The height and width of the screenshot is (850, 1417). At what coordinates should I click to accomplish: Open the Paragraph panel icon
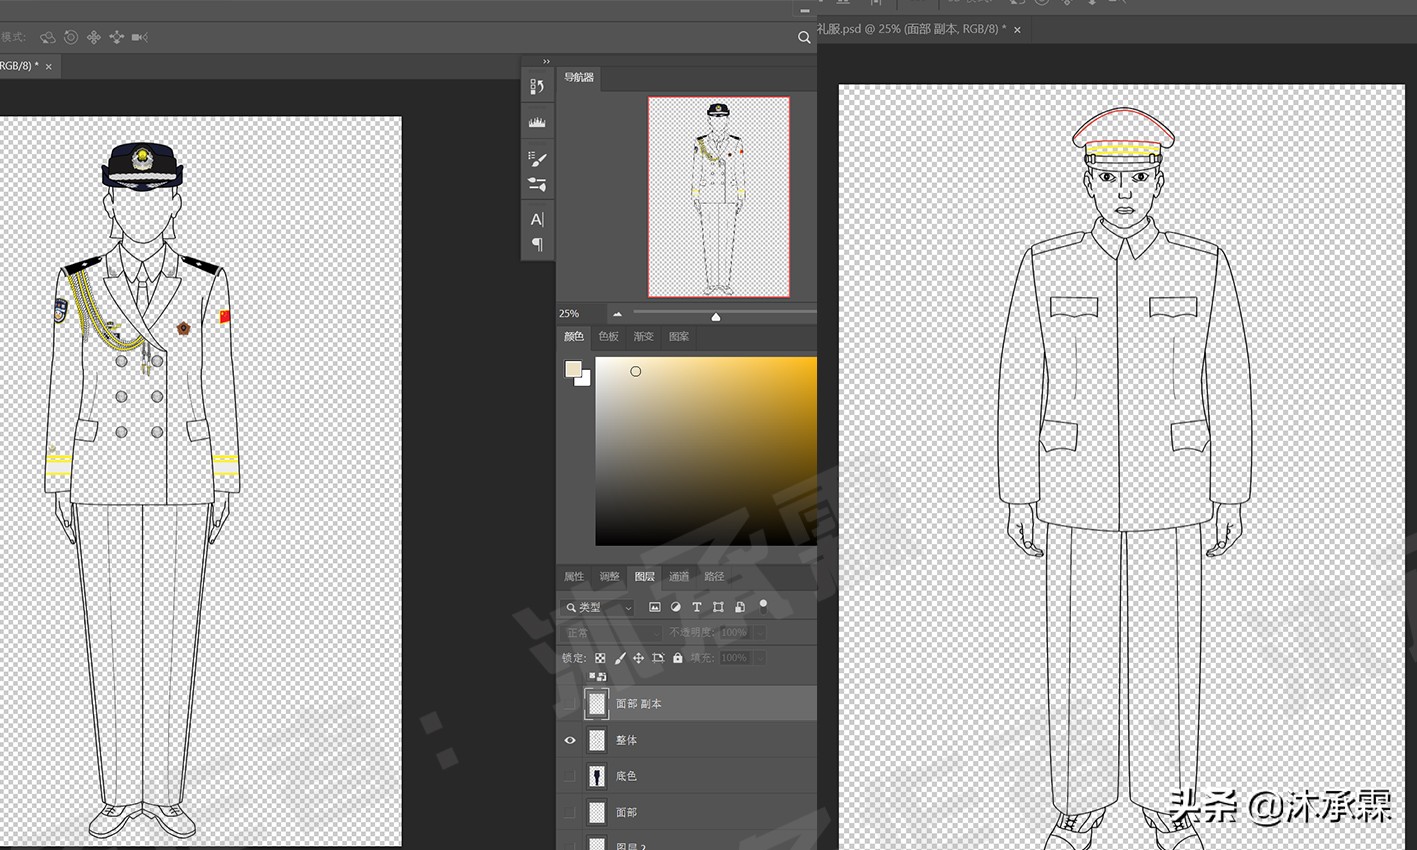537,244
